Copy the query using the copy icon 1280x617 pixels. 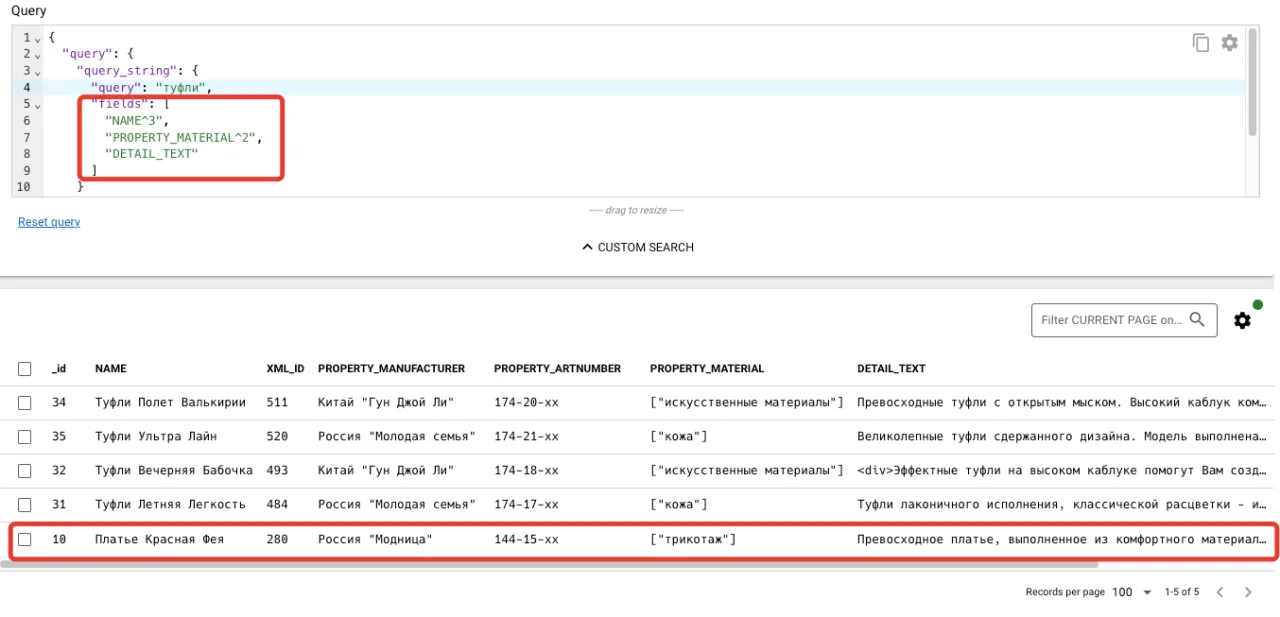tap(1200, 43)
